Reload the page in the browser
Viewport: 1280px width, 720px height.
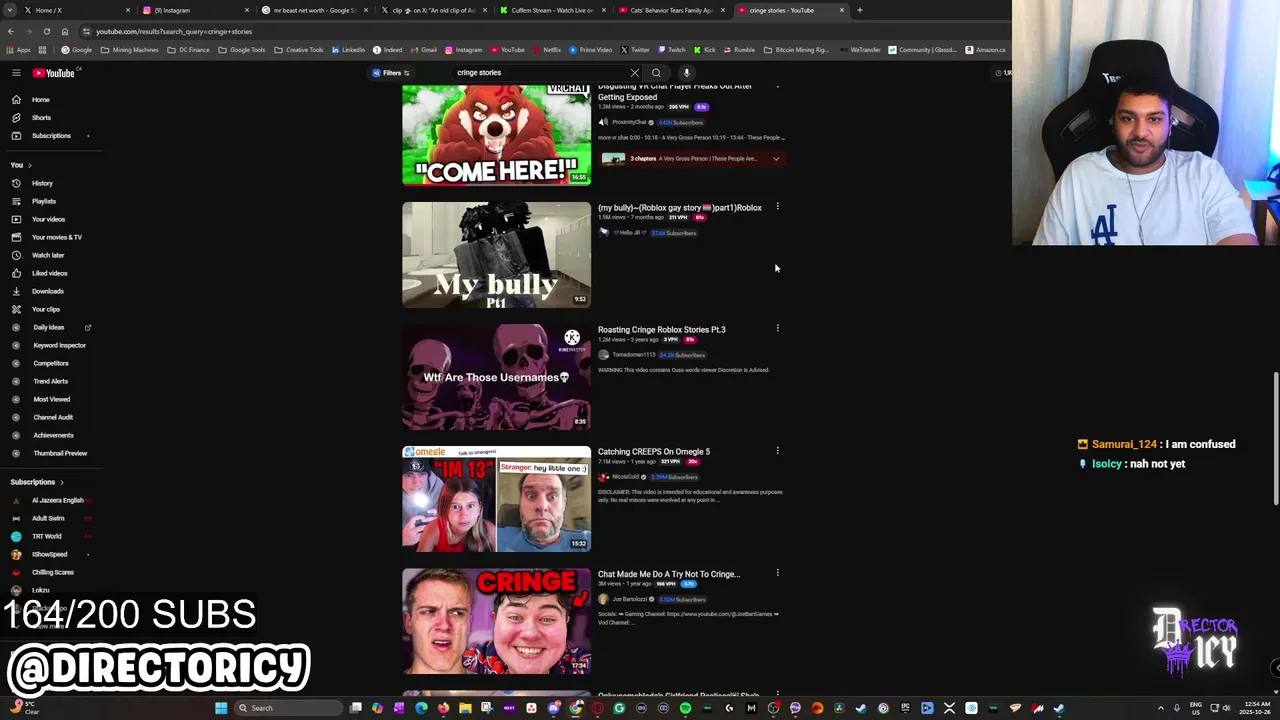point(46,31)
